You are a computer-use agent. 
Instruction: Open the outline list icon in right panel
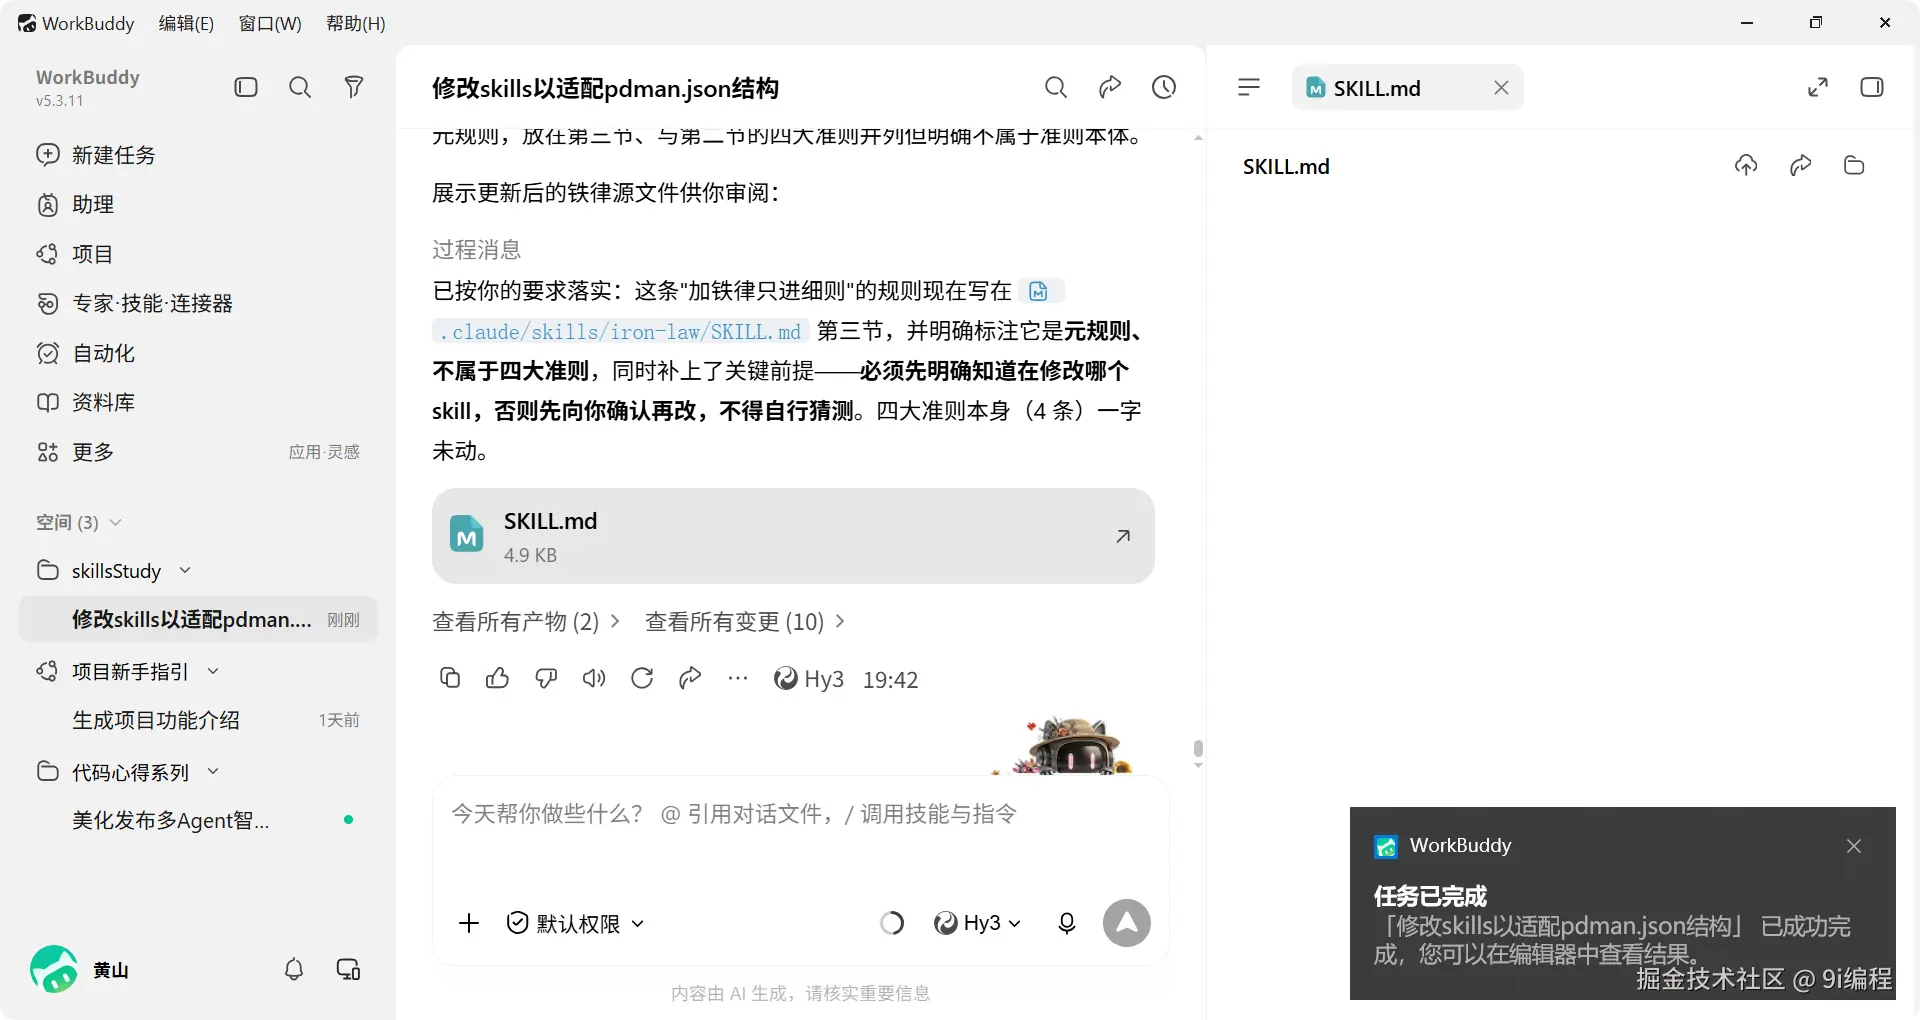(1249, 87)
